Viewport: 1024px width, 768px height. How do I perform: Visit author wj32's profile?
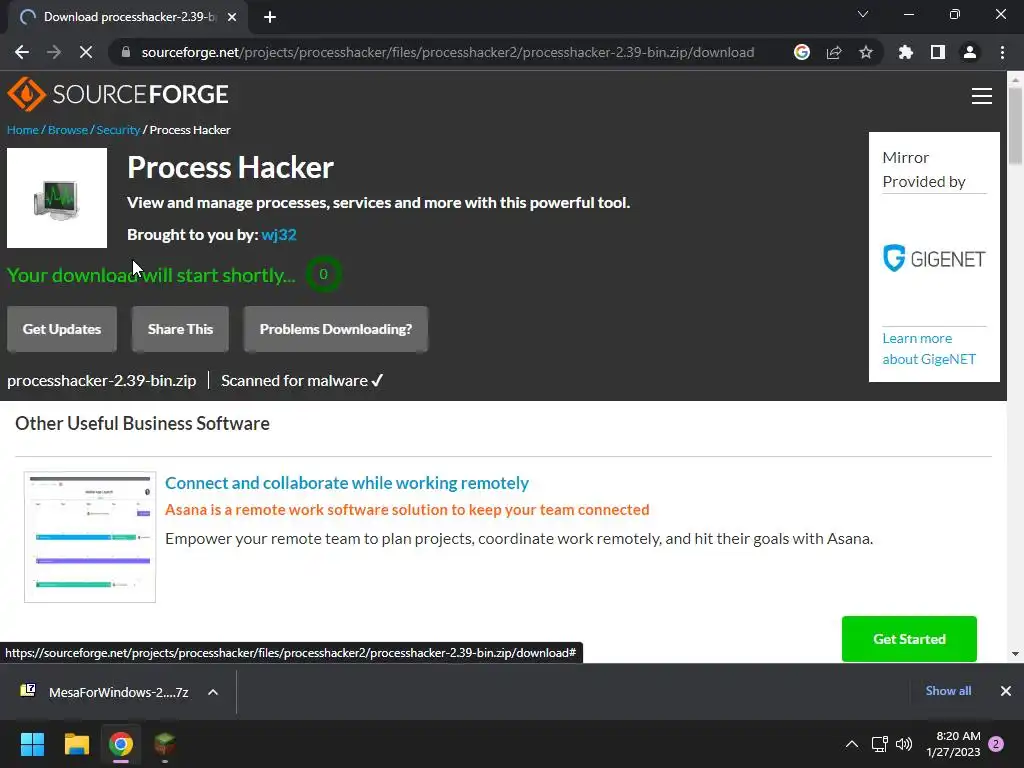pos(279,234)
